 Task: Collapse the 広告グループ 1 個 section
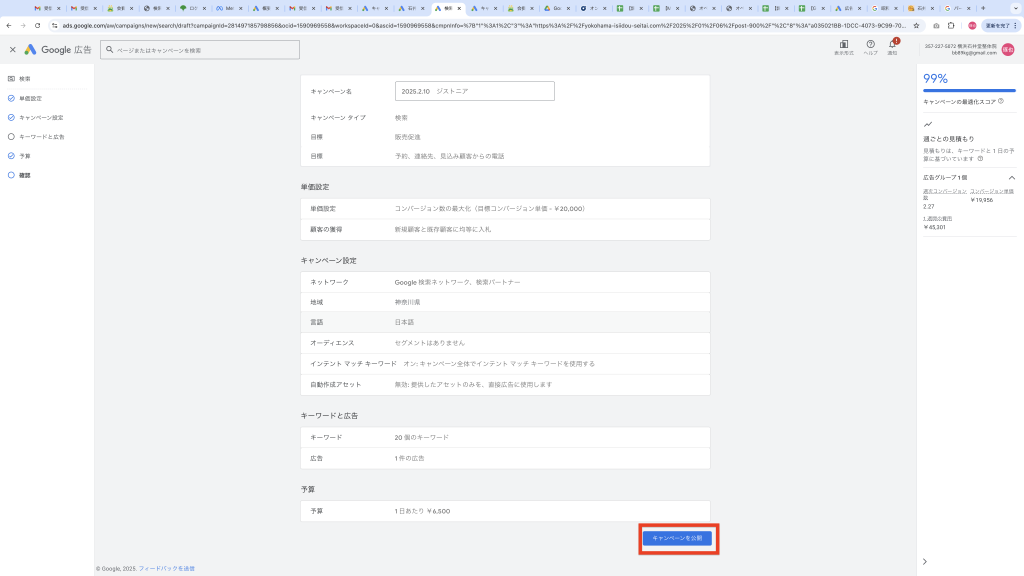coord(1011,177)
